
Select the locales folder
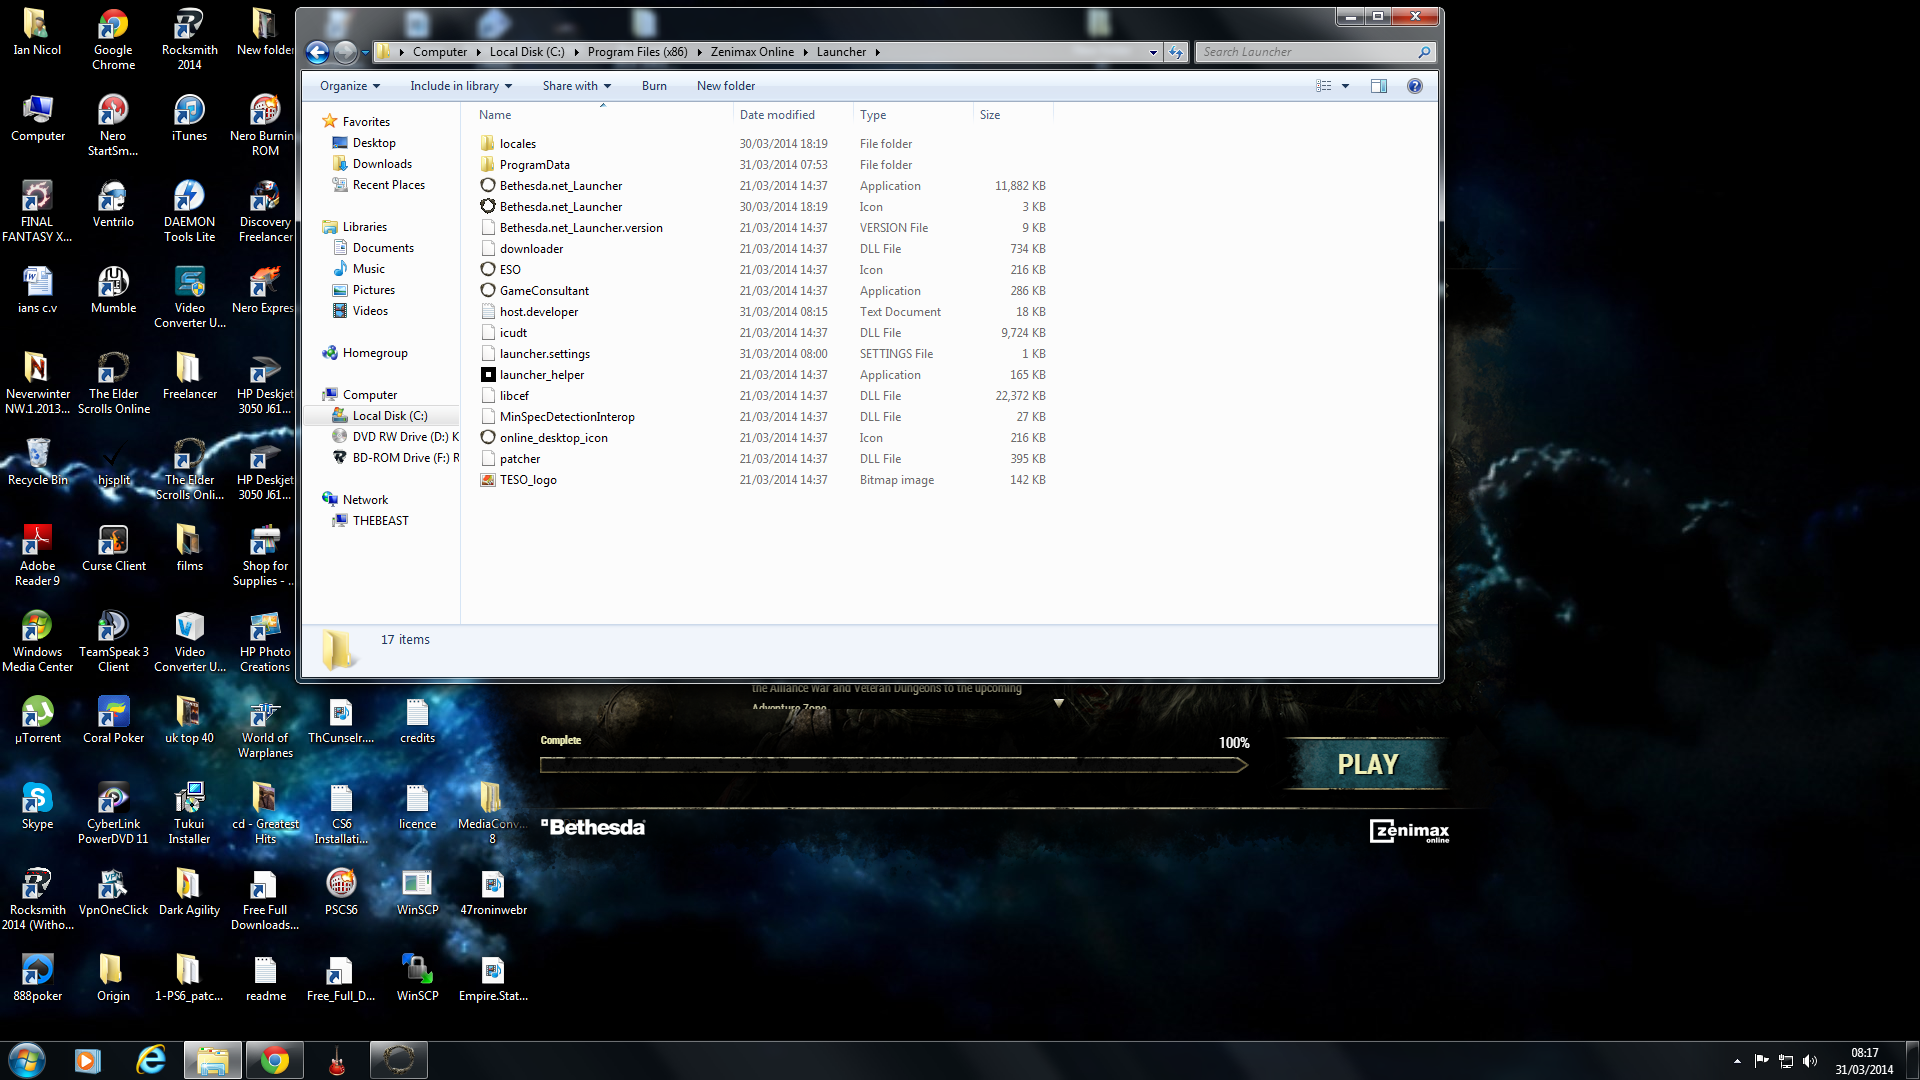(517, 144)
